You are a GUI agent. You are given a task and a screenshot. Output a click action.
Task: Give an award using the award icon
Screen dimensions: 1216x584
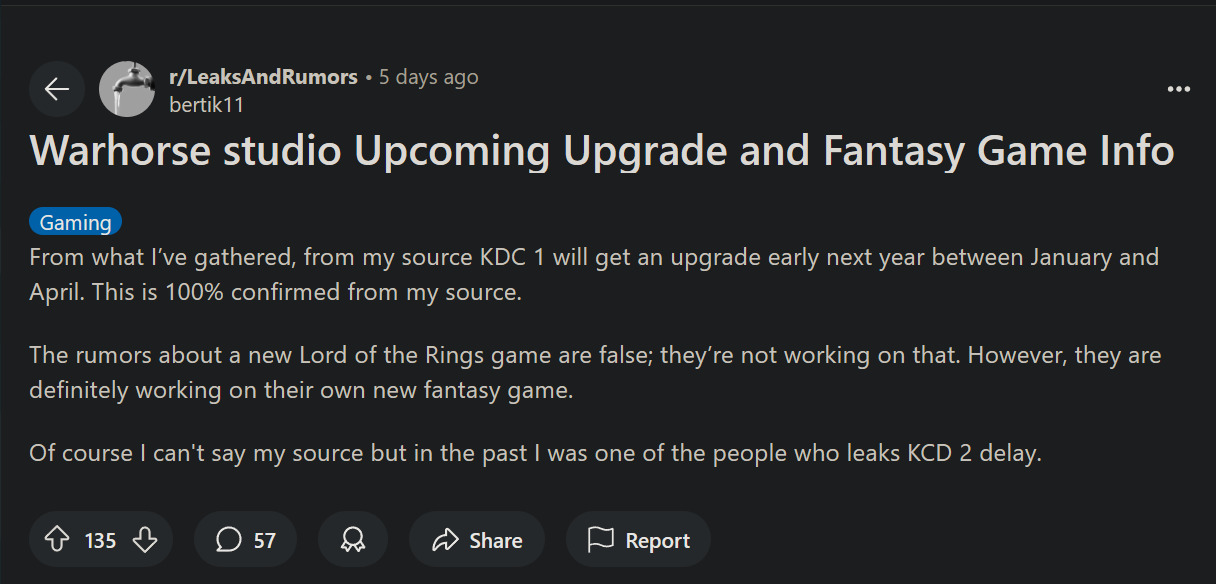(352, 540)
